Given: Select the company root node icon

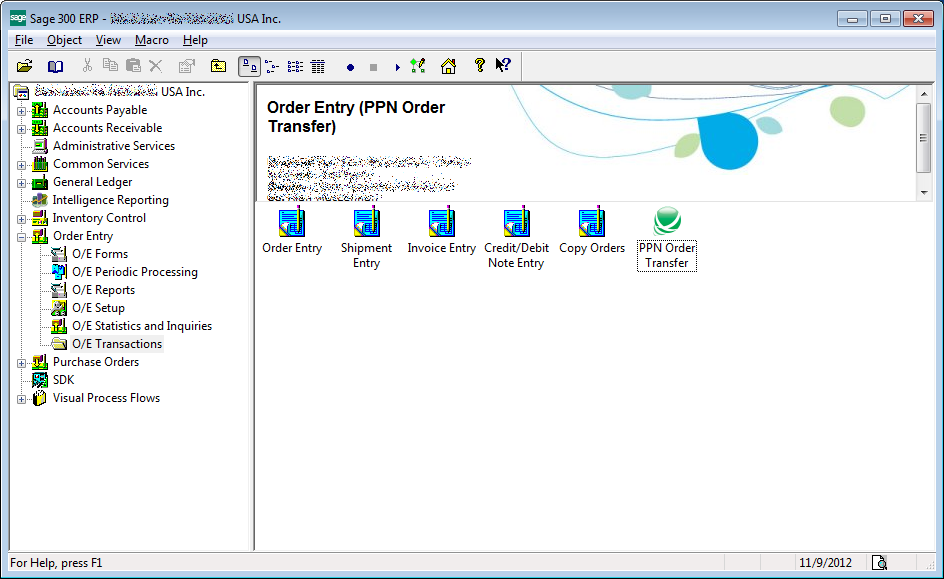Looking at the screenshot, I should 22,92.
